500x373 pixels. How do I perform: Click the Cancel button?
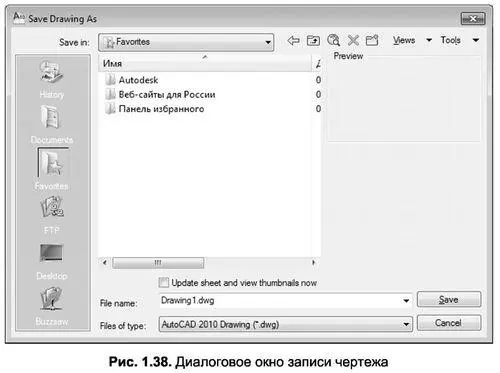tap(449, 323)
